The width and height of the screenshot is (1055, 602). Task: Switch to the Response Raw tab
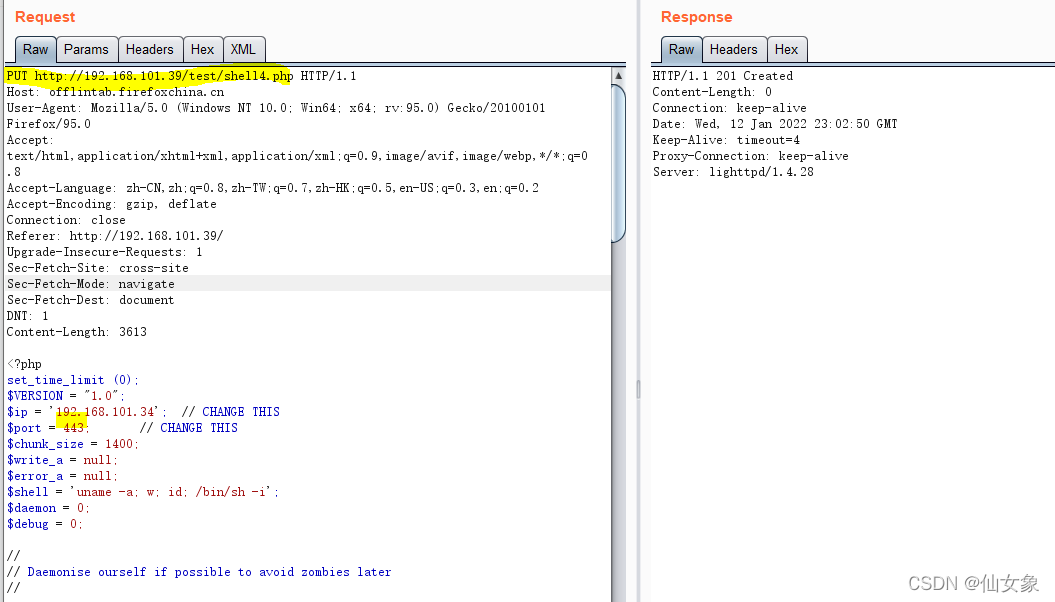[x=681, y=50]
